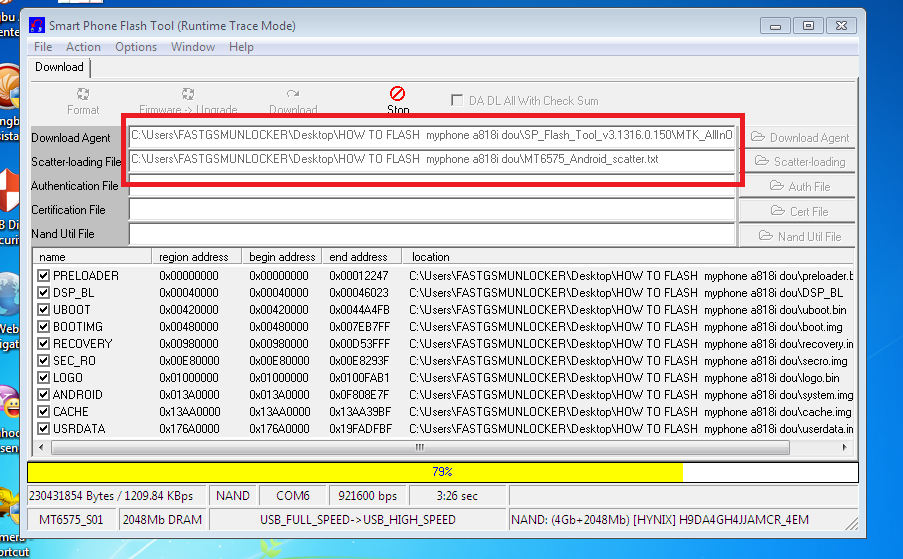This screenshot has height=559, width=903.
Task: Uncheck the LOGO partition checkbox
Action: coord(43,378)
